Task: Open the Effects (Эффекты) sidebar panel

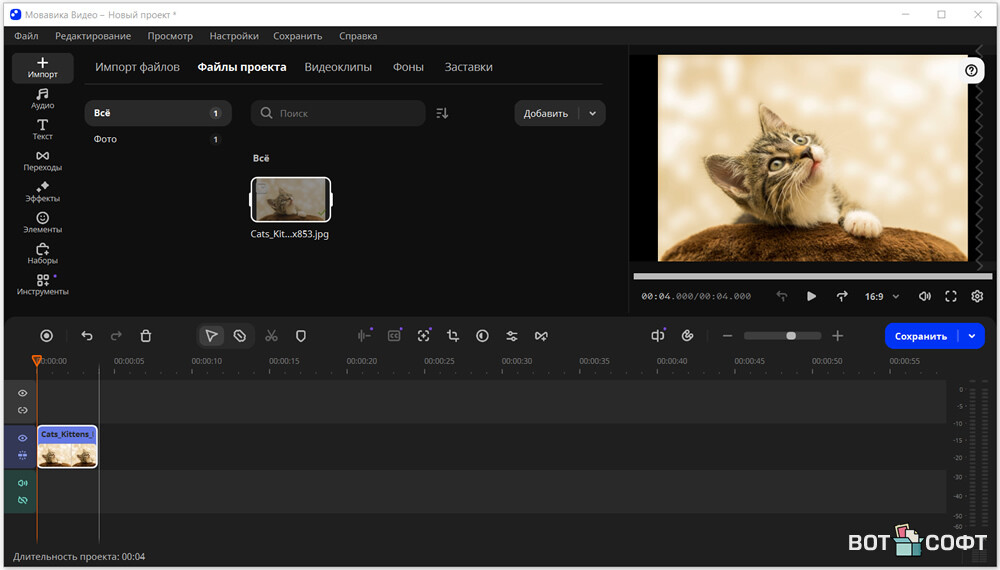Action: coord(42,191)
